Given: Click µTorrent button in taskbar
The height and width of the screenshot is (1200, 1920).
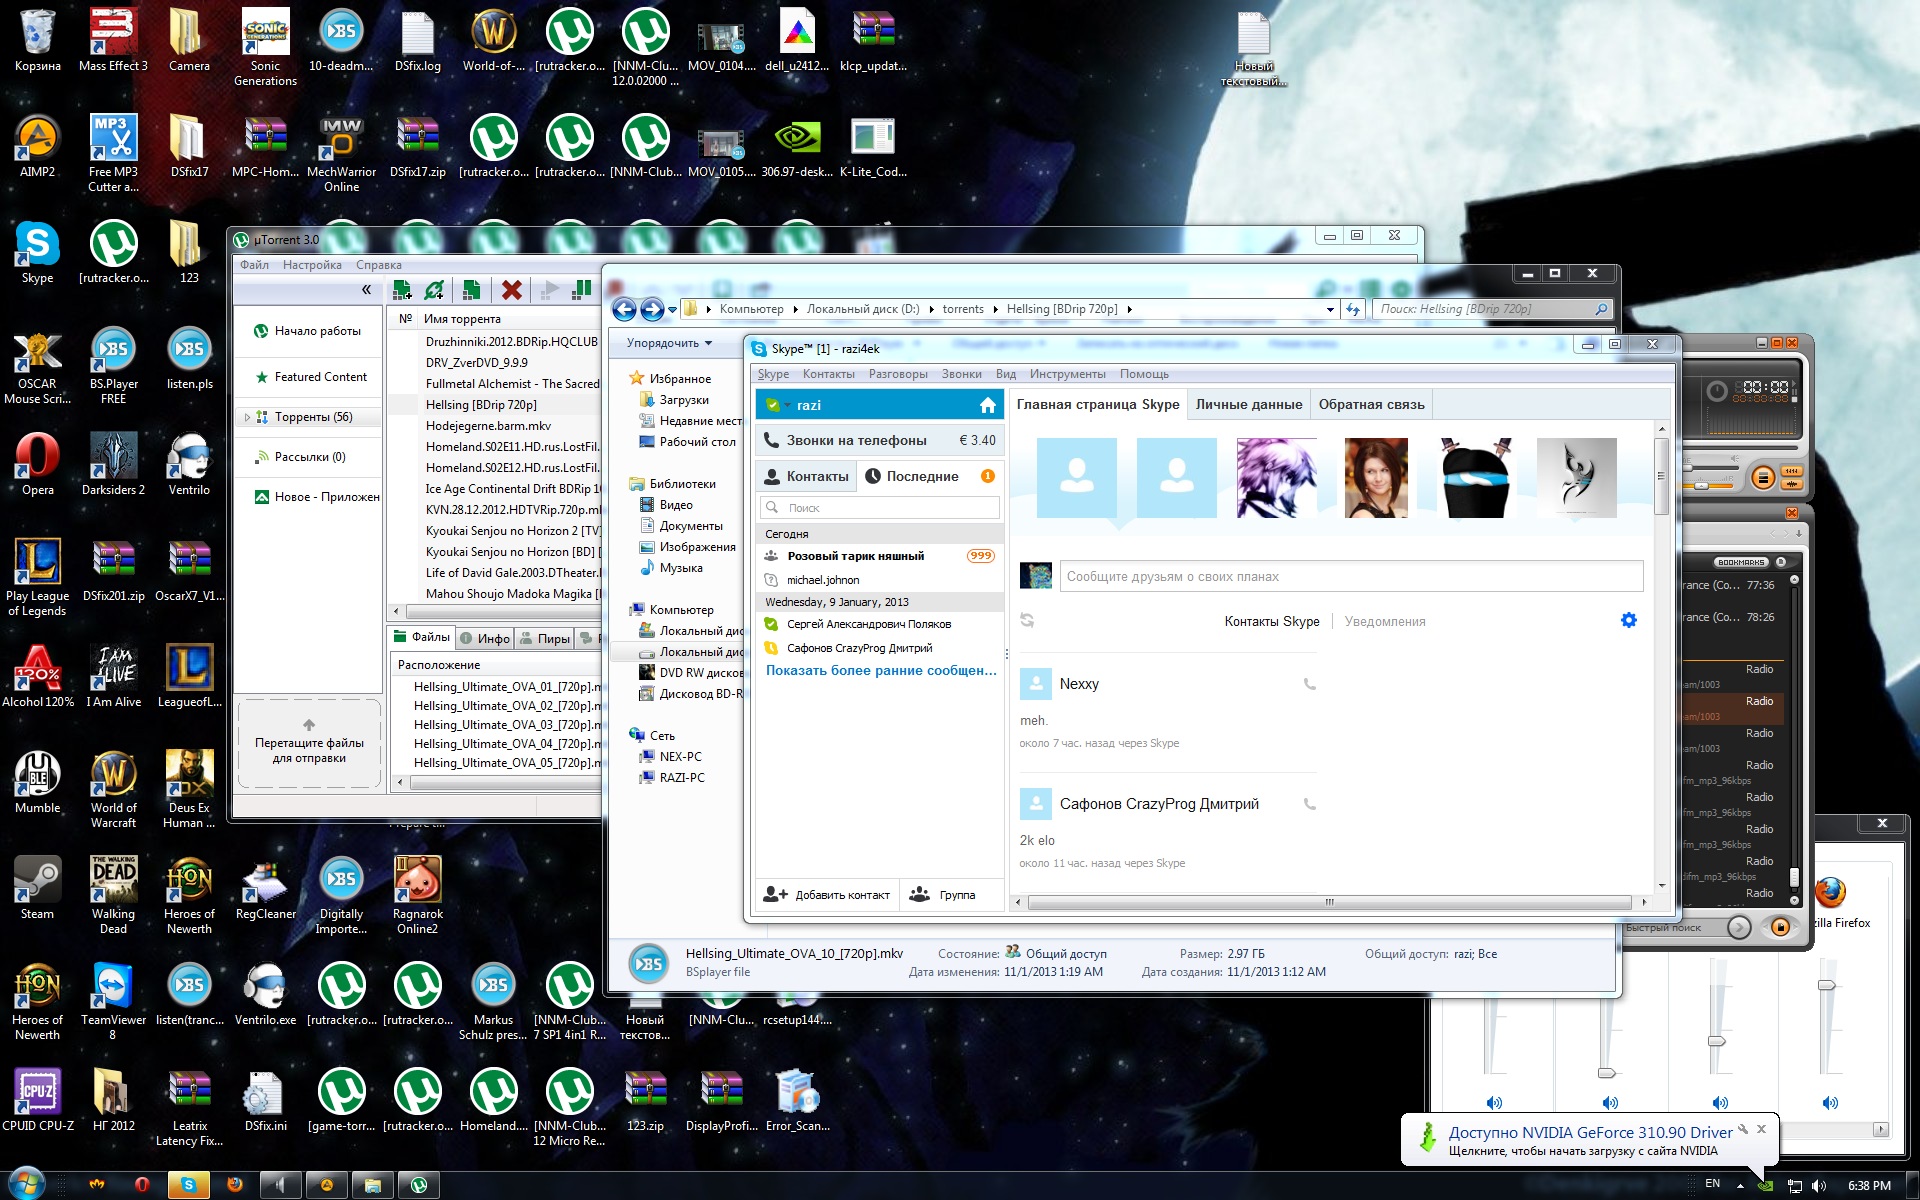Looking at the screenshot, I should 419,1185.
